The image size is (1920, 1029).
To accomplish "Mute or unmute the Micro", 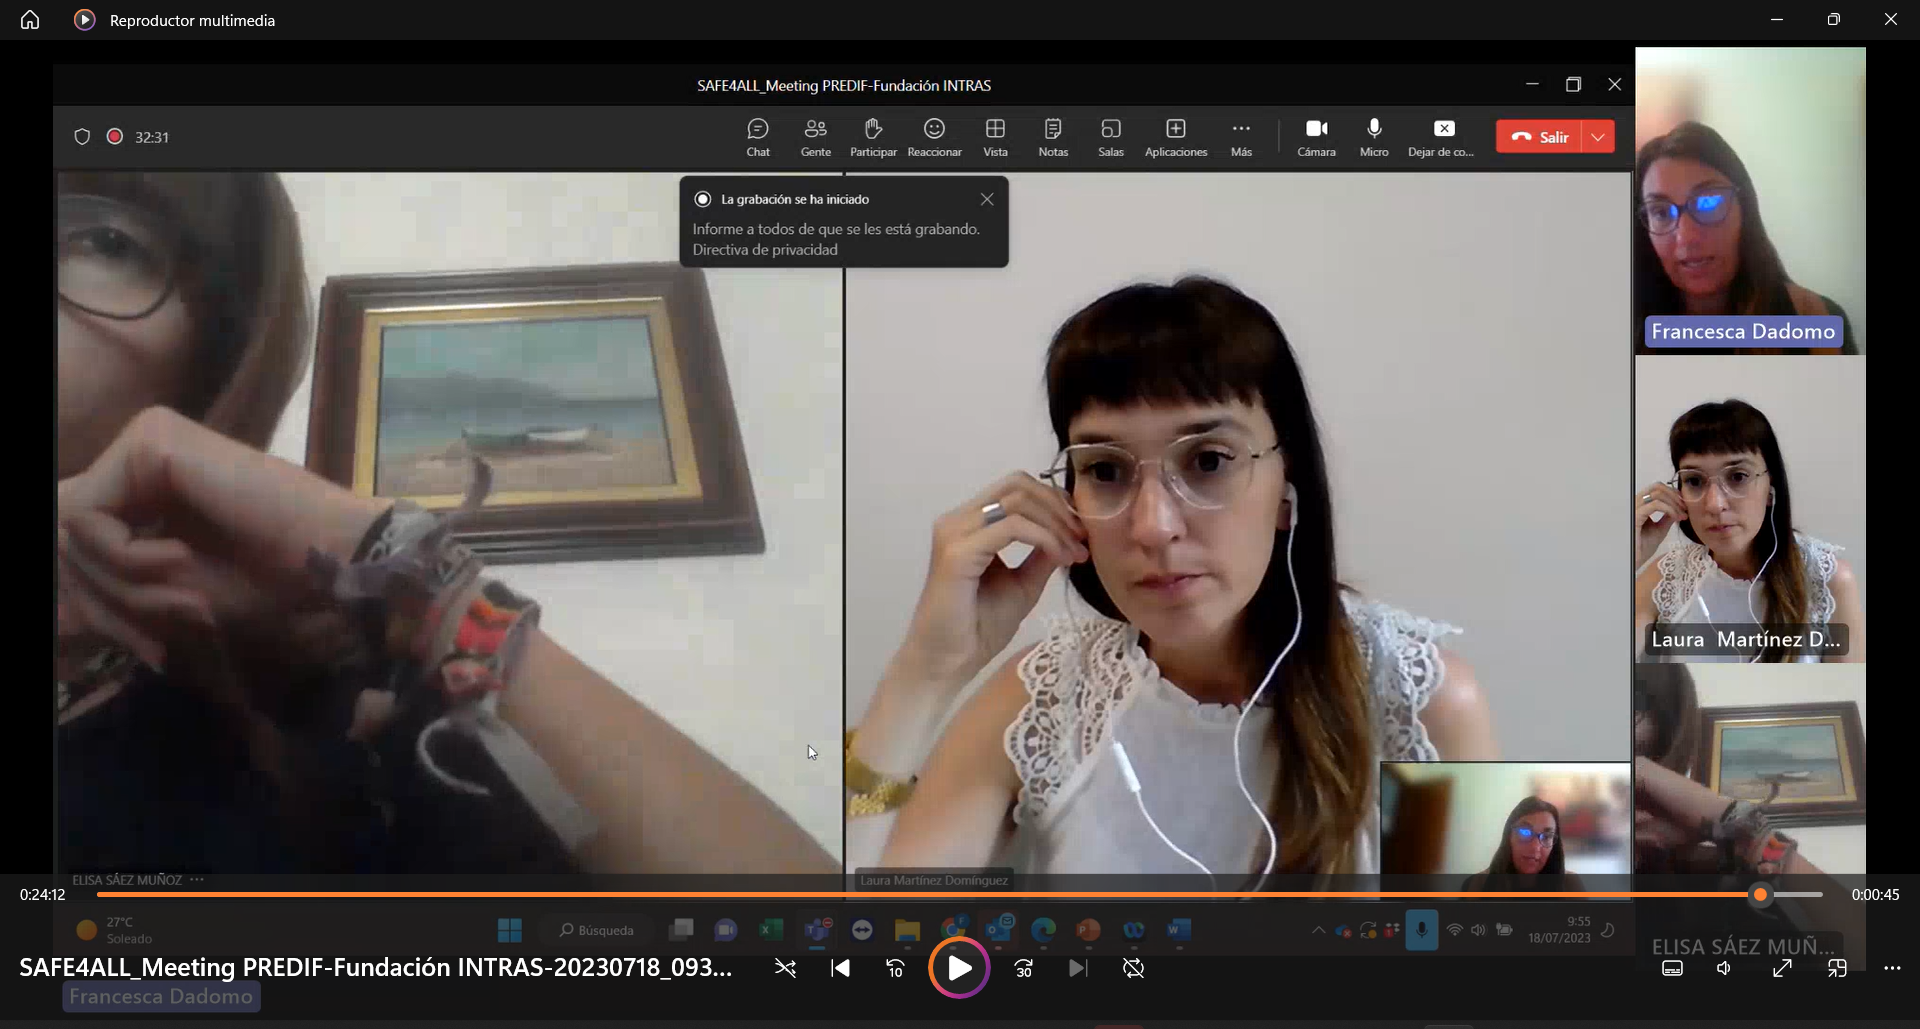I will (x=1374, y=138).
